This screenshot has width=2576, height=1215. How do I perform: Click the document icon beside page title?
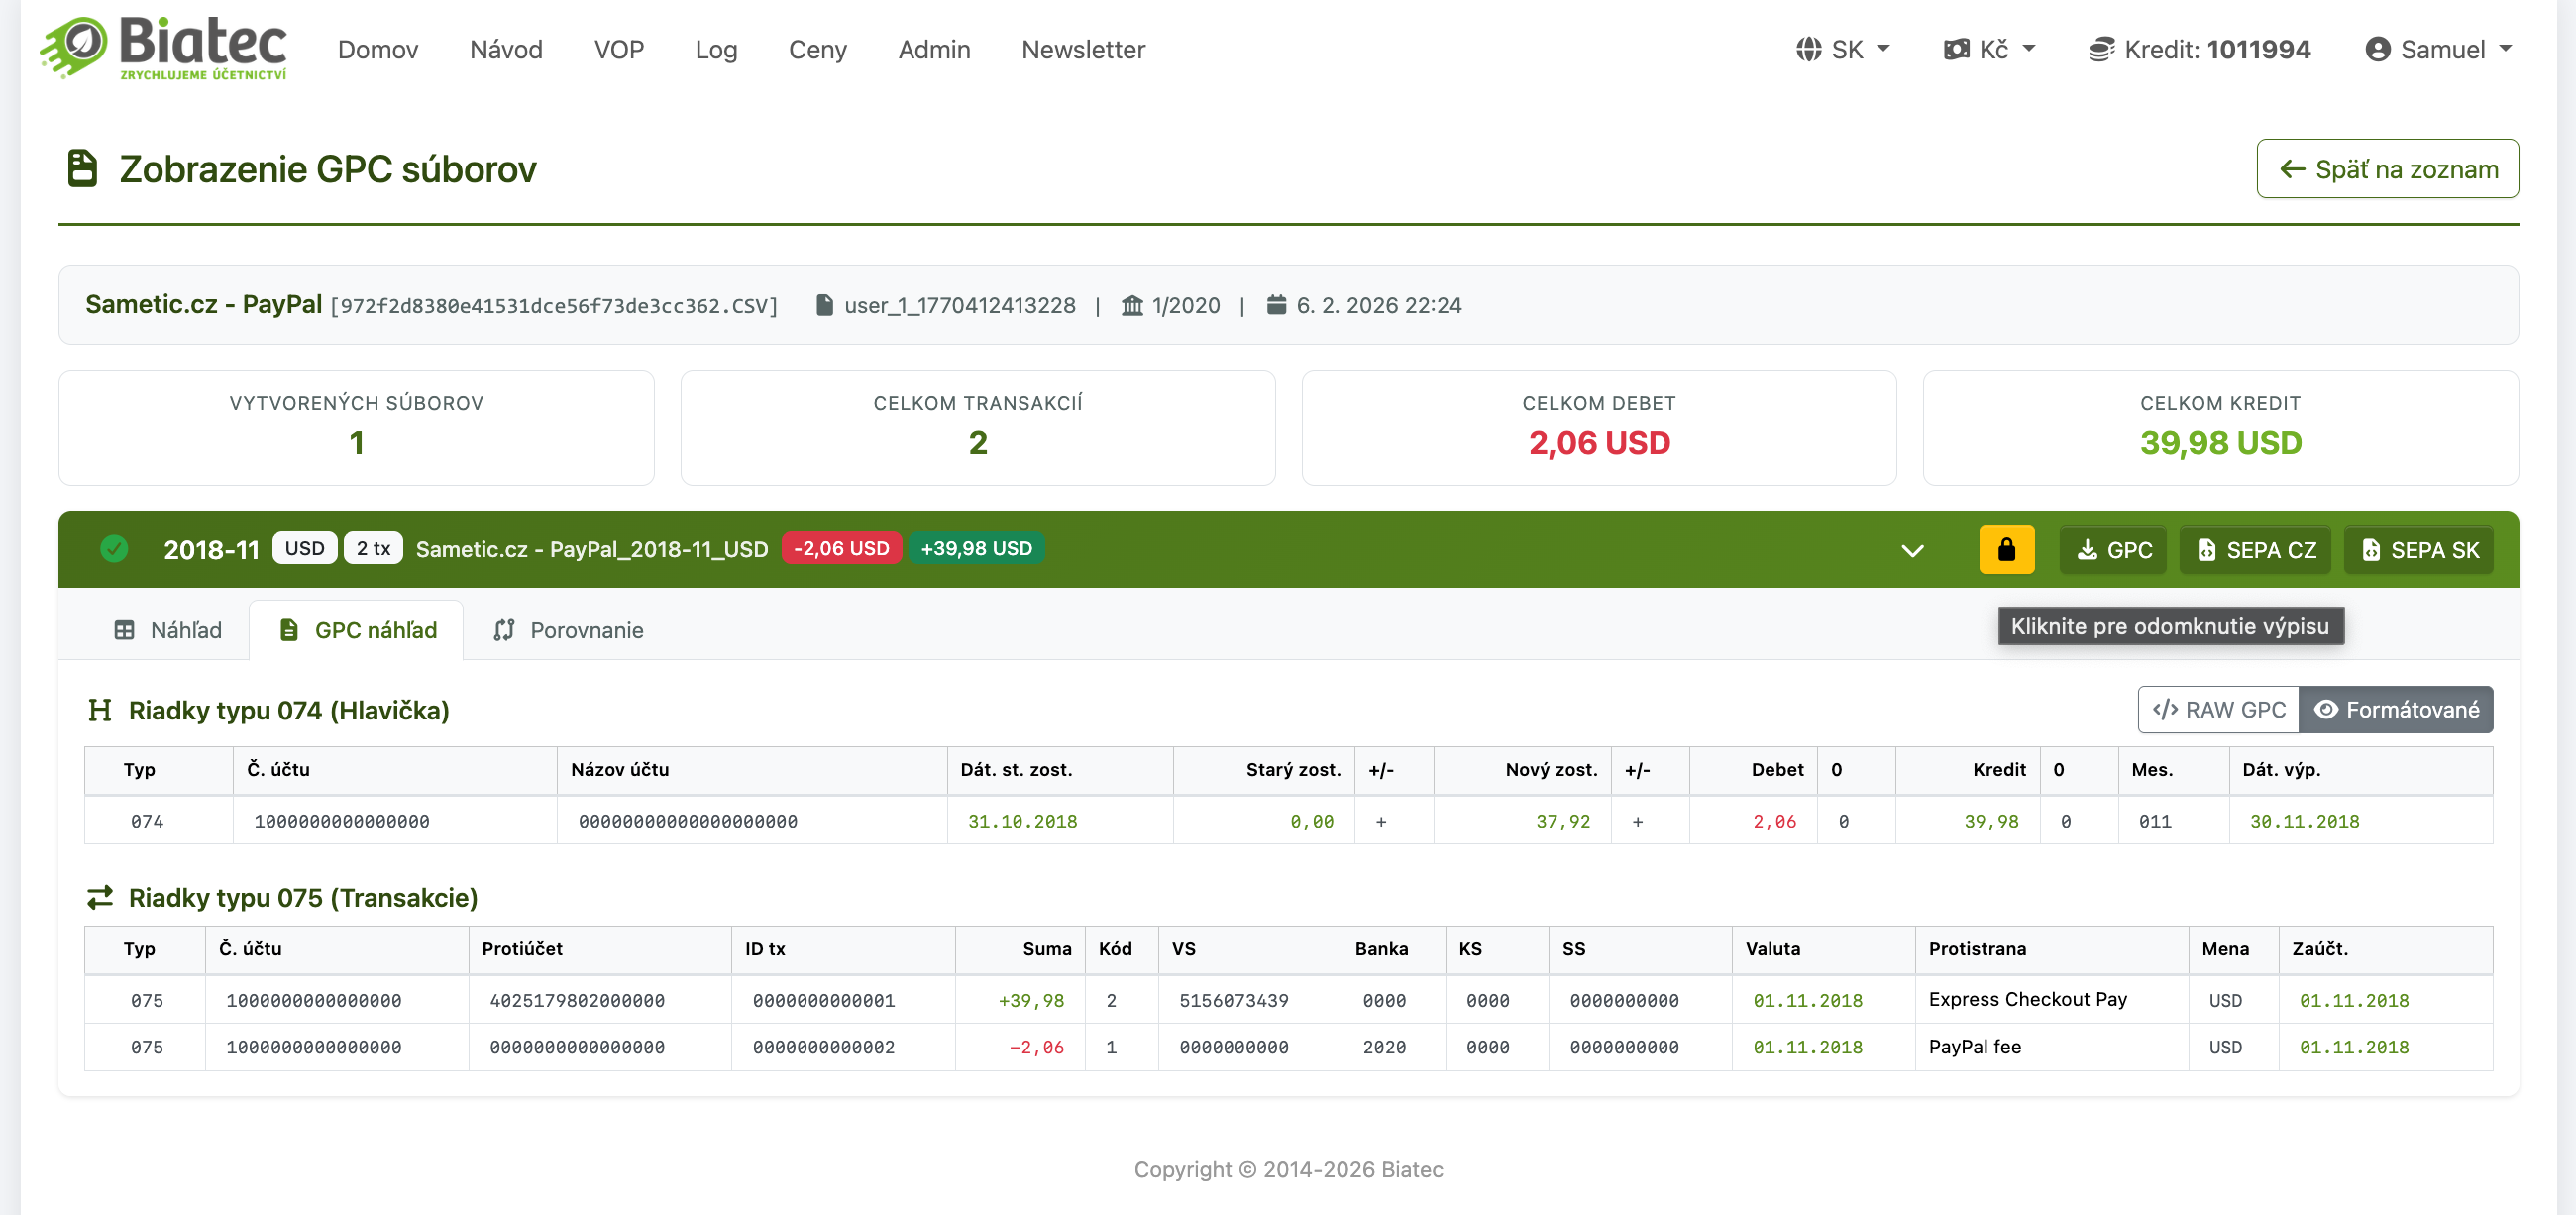82,168
